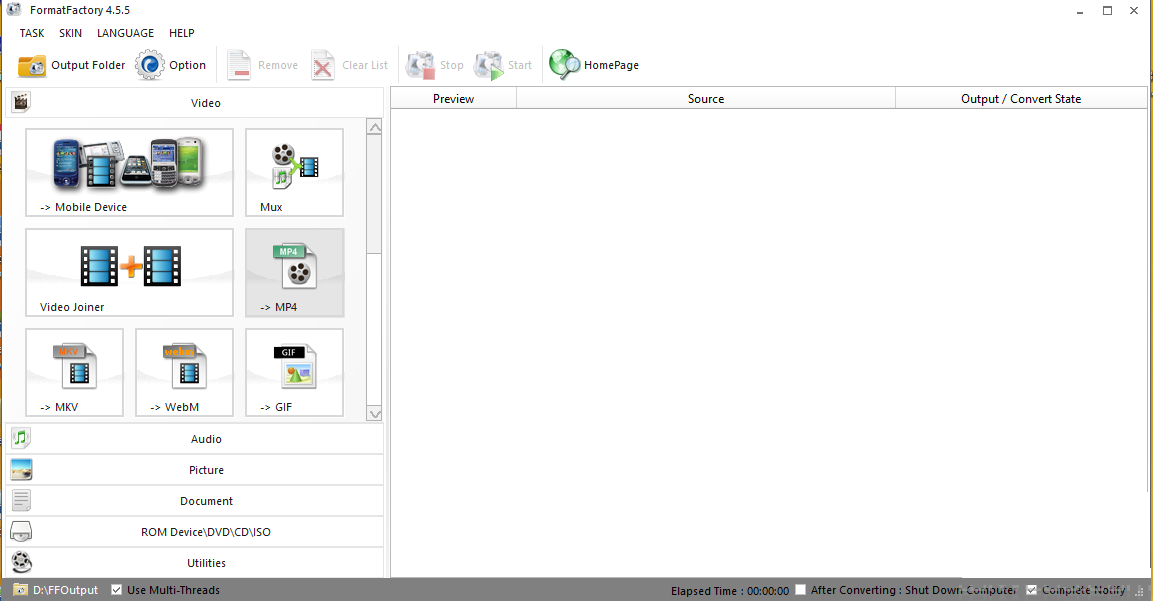Viewport: 1153px width, 601px height.
Task: Open the Option settings
Action: [x=171, y=64]
